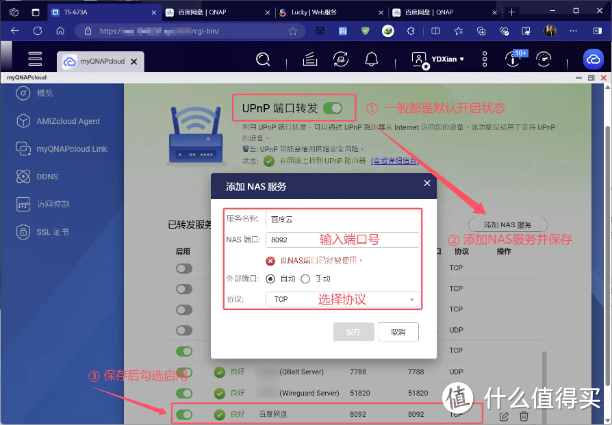The width and height of the screenshot is (612, 425).
Task: Select 手动 external port radio button
Action: [305, 279]
